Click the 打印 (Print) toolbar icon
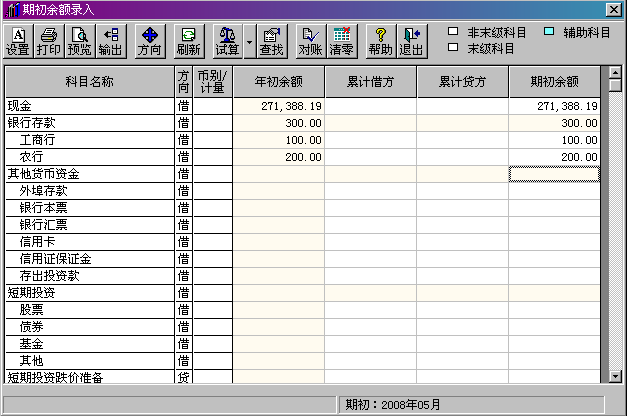The width and height of the screenshot is (627, 416). (49, 42)
